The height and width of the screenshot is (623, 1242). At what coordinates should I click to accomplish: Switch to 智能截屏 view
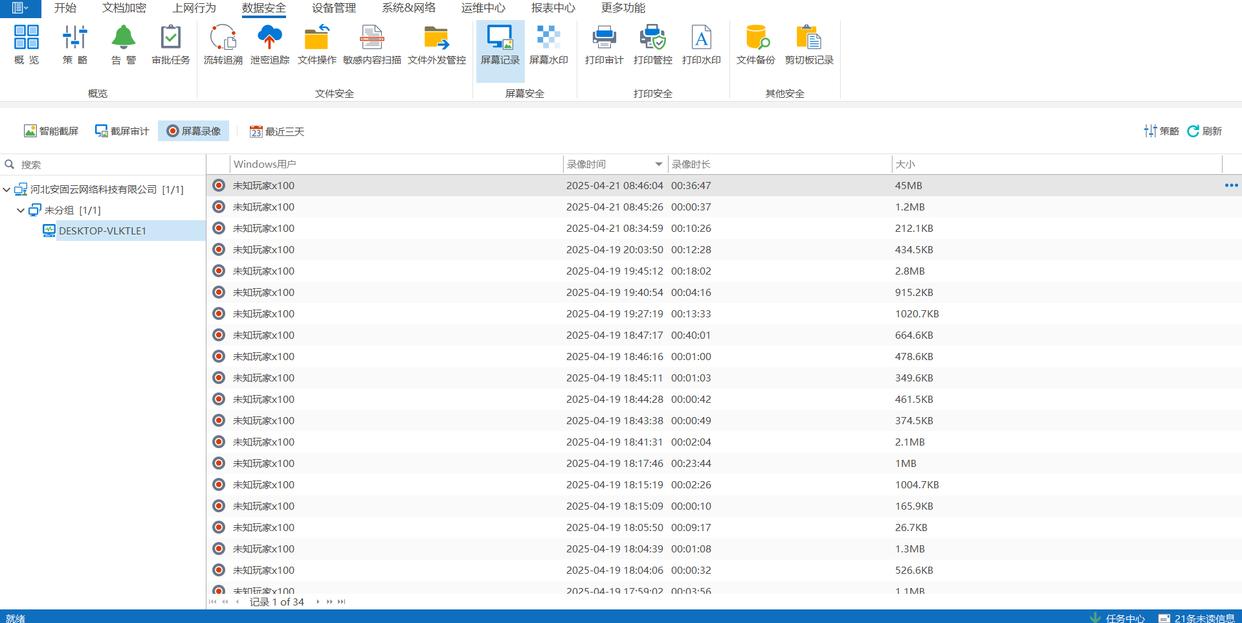[x=51, y=131]
